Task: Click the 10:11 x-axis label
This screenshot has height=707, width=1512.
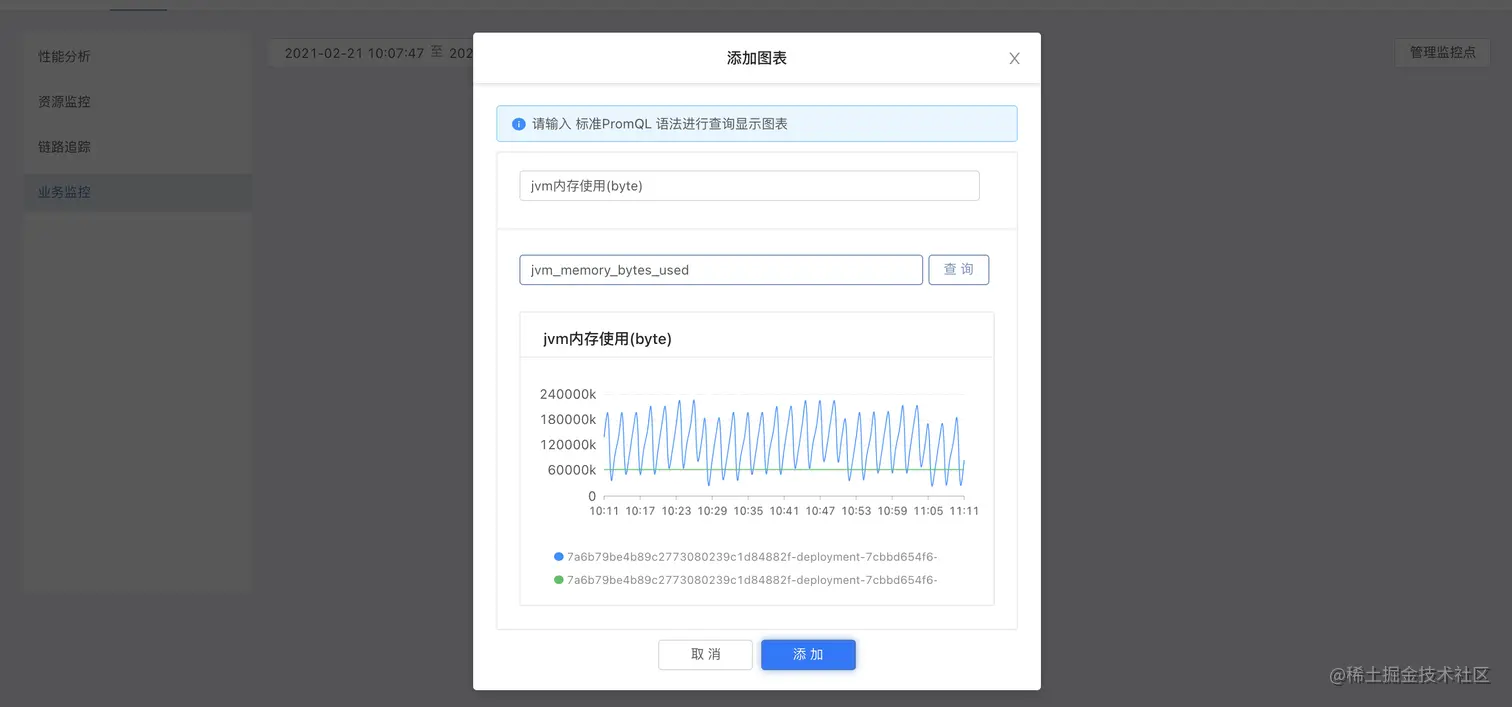Action: (x=604, y=511)
